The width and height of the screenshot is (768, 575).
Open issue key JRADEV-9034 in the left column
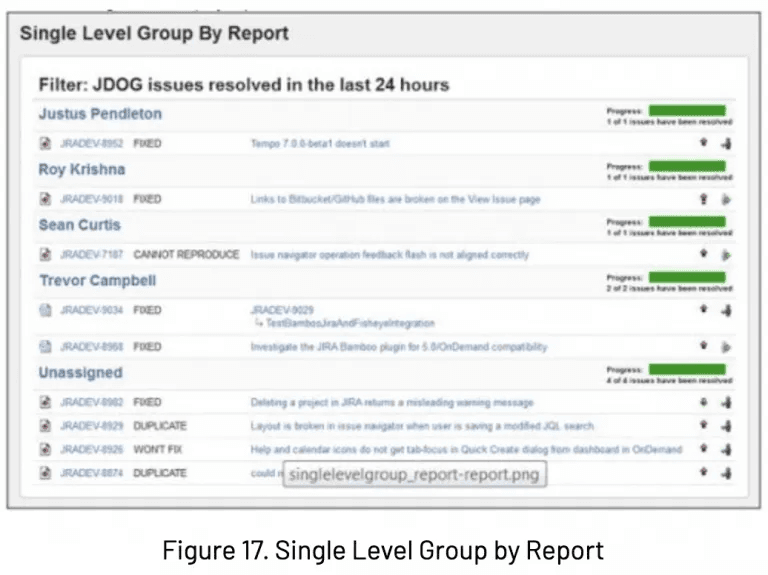91,310
